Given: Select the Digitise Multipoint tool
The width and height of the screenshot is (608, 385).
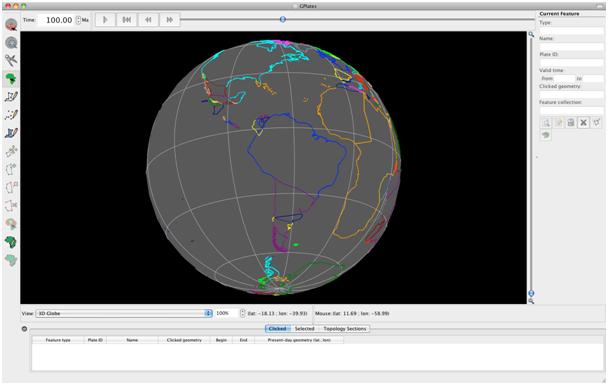Looking at the screenshot, I should (x=11, y=115).
